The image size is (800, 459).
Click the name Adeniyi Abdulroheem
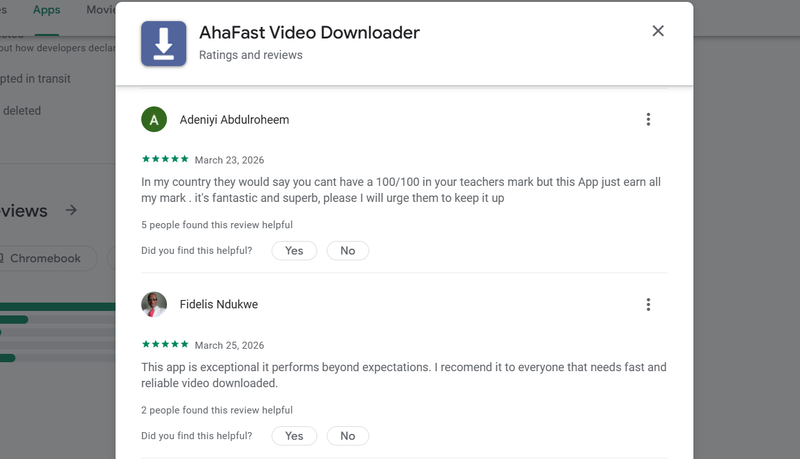234,119
